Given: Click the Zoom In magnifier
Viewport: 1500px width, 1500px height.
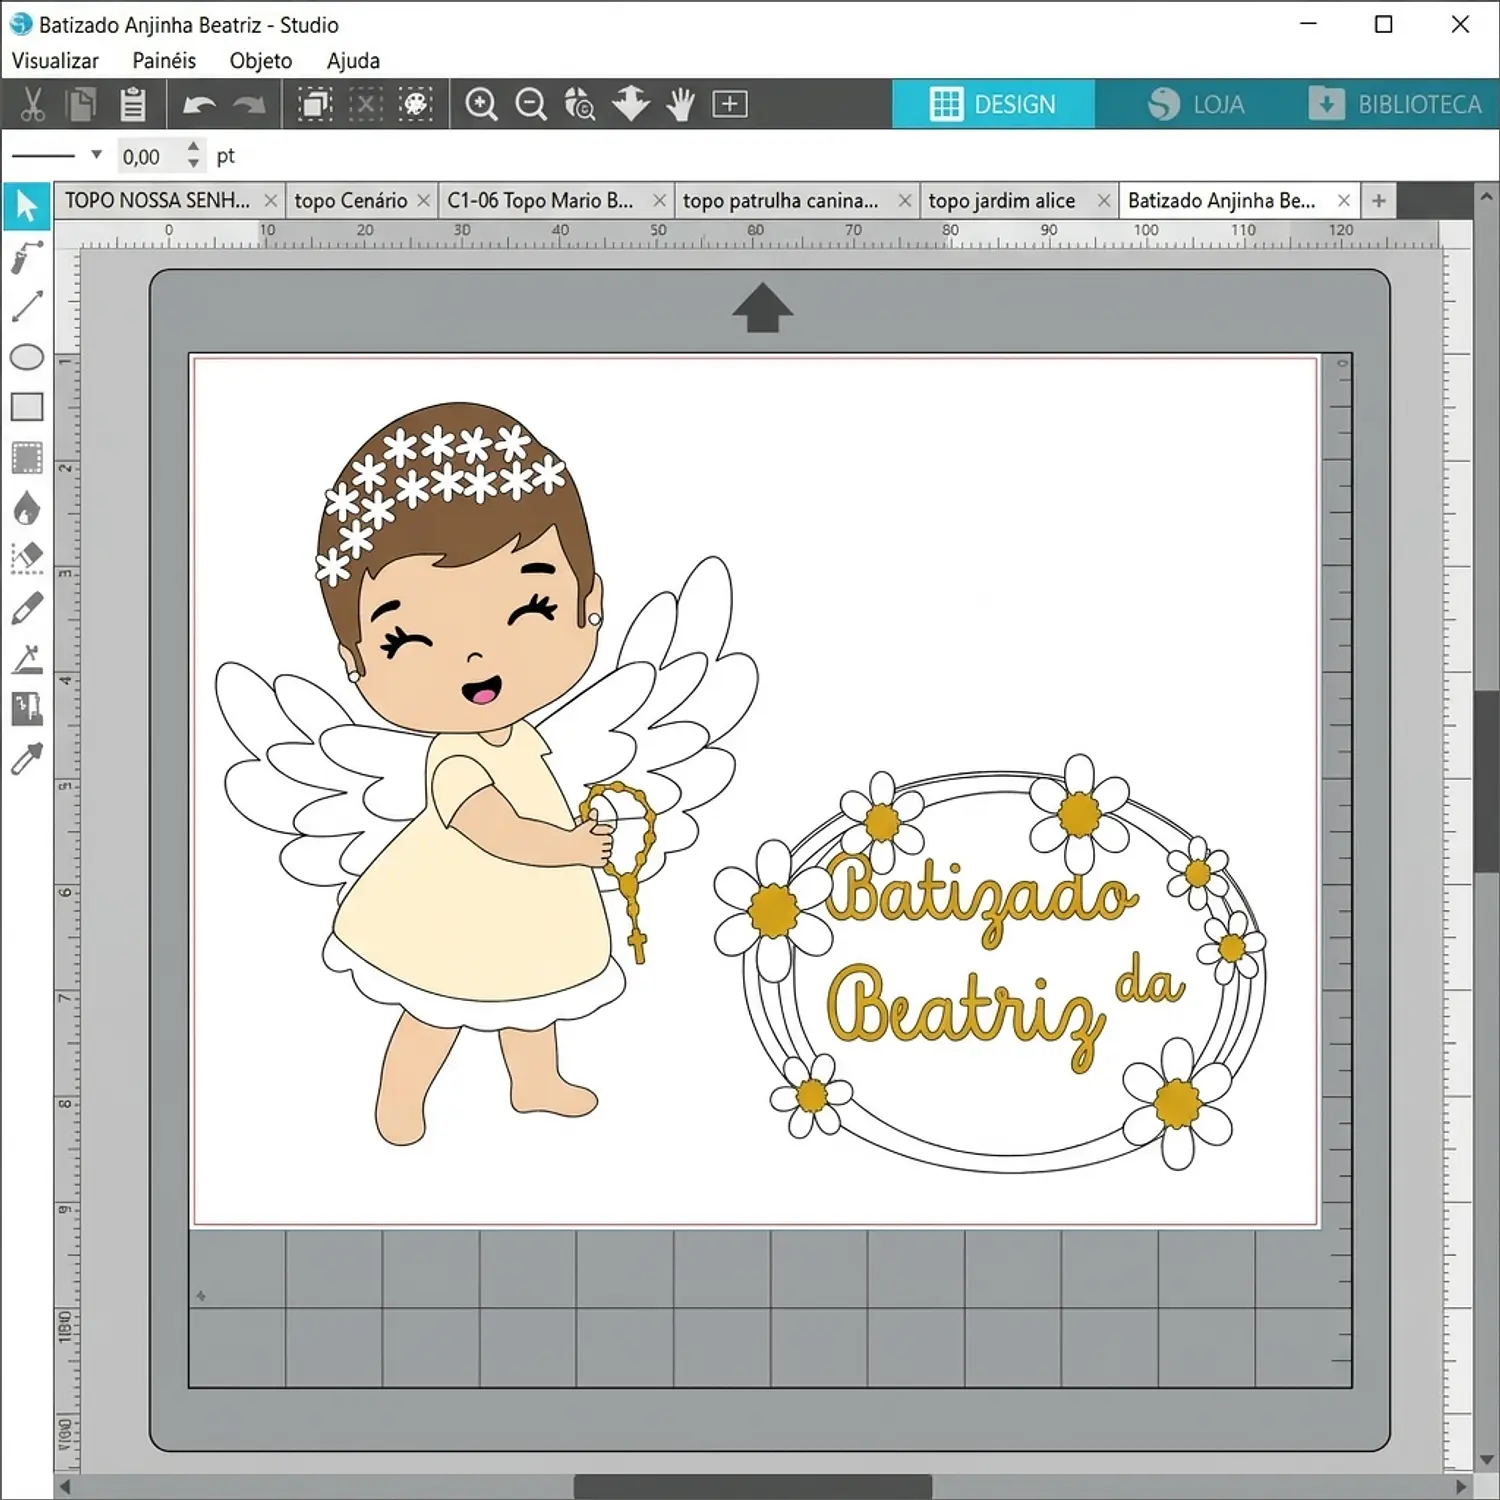Looking at the screenshot, I should [481, 104].
